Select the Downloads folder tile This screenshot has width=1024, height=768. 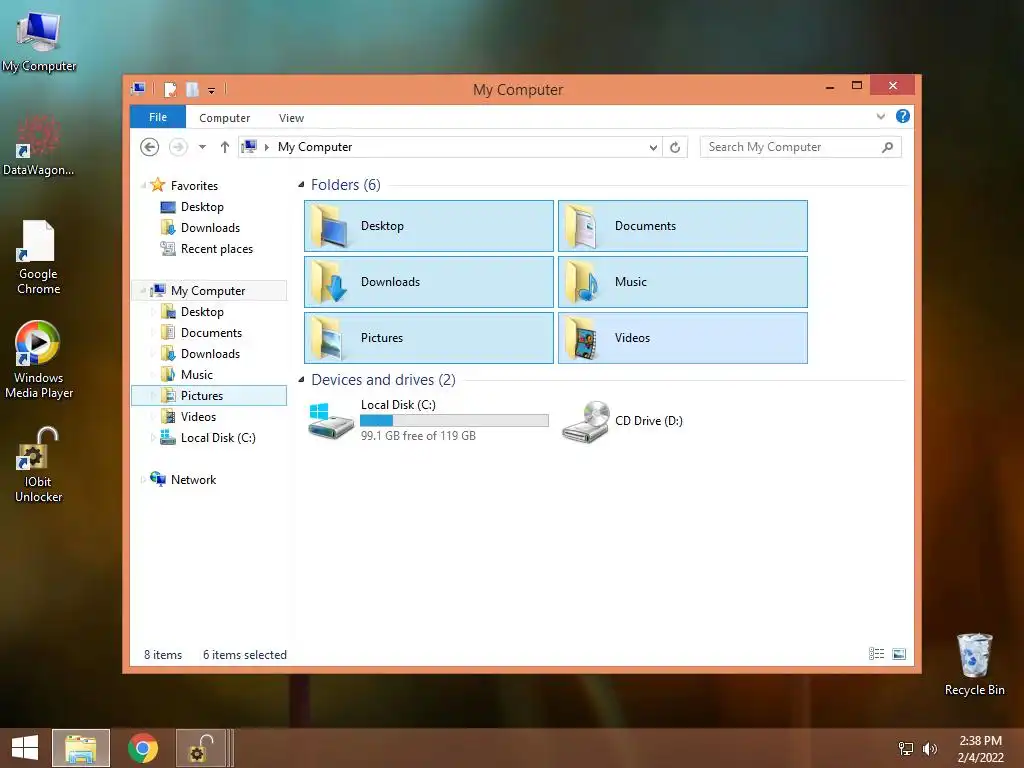coord(428,282)
